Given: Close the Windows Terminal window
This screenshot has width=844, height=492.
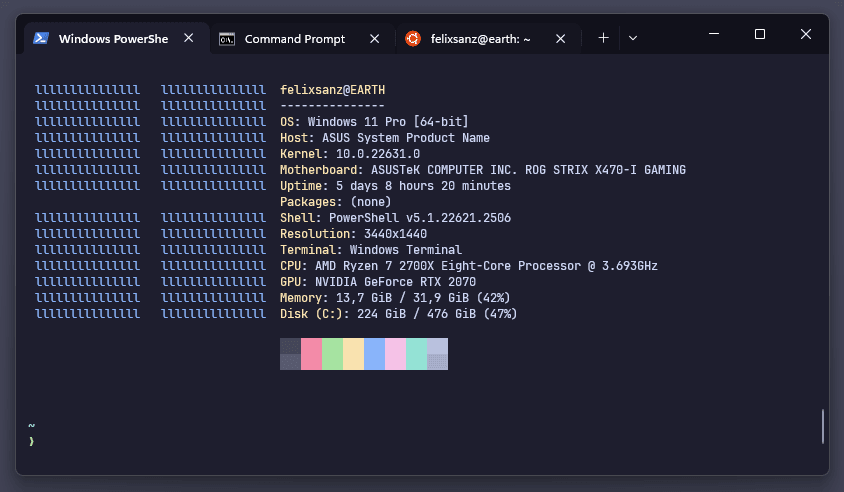Looking at the screenshot, I should pos(806,34).
